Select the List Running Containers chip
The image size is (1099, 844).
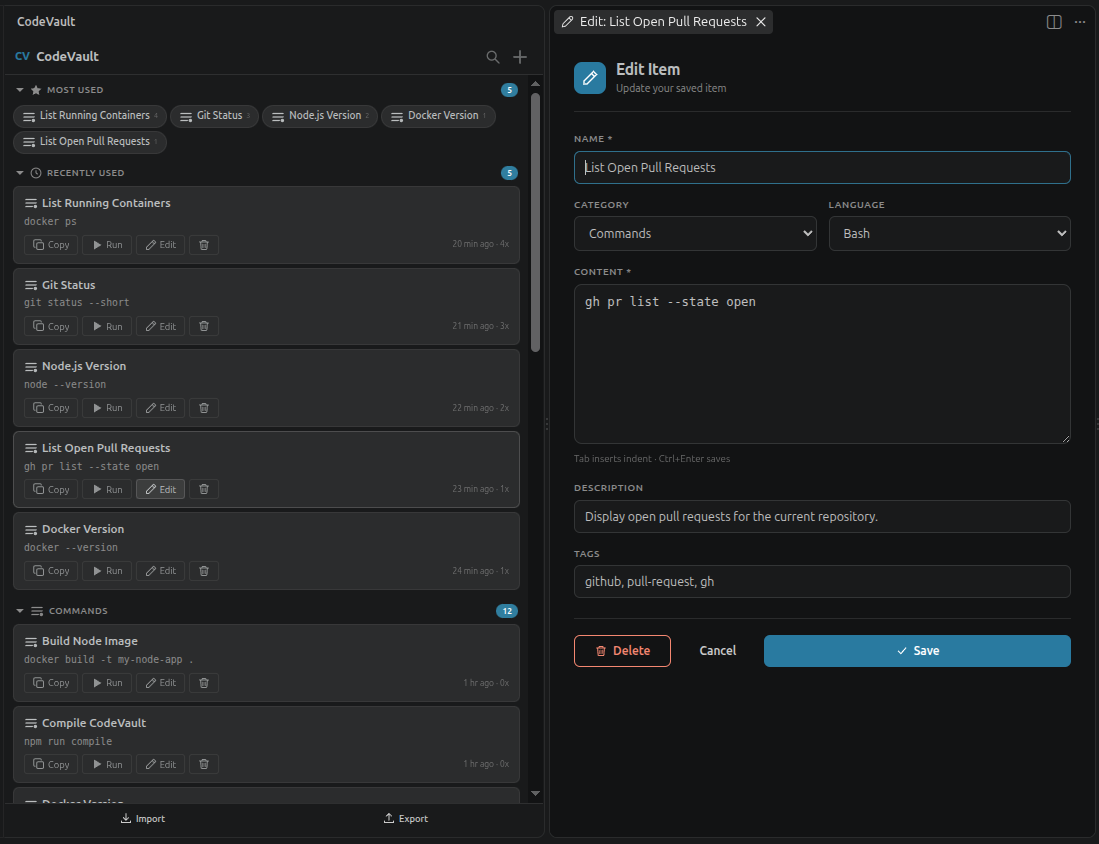click(90, 116)
